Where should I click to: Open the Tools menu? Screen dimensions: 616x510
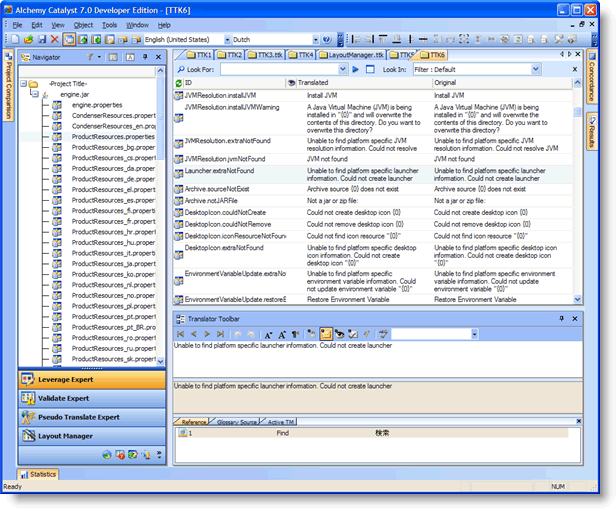pyautogui.click(x=110, y=25)
